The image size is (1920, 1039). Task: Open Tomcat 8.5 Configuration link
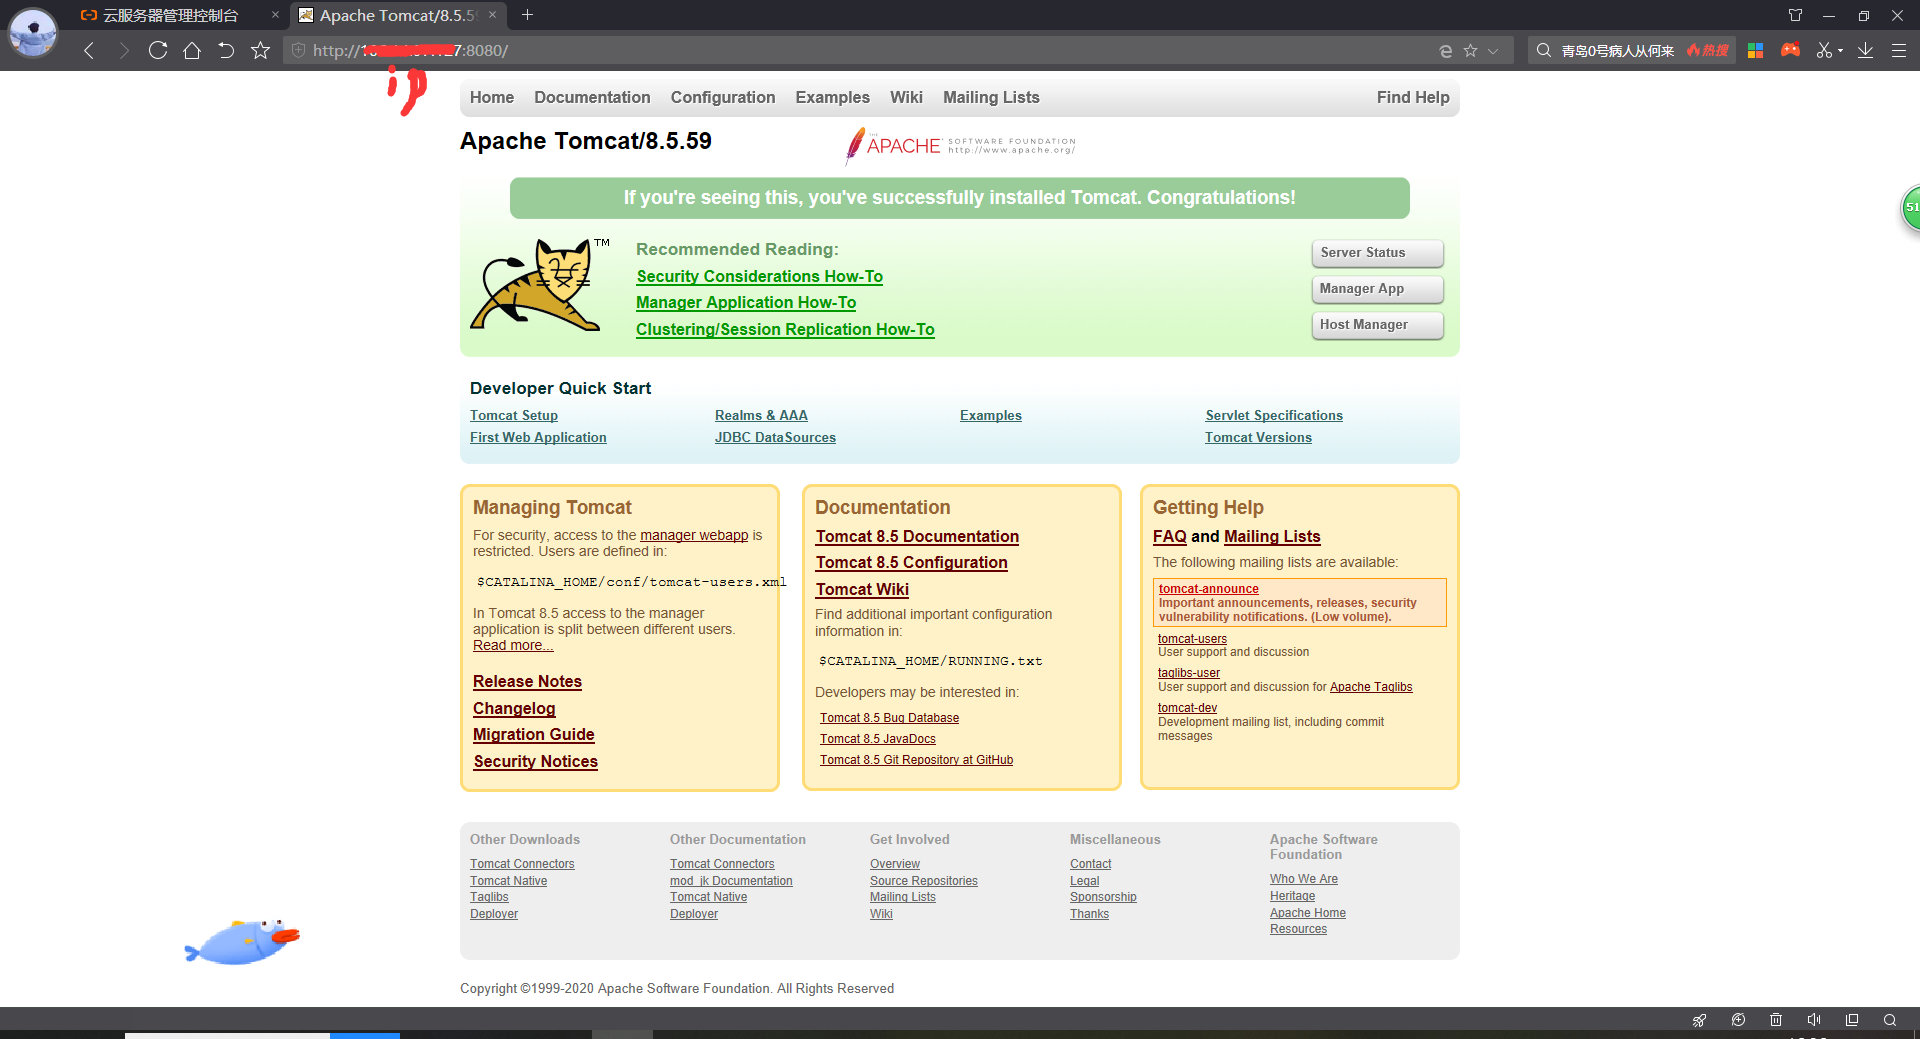912,563
